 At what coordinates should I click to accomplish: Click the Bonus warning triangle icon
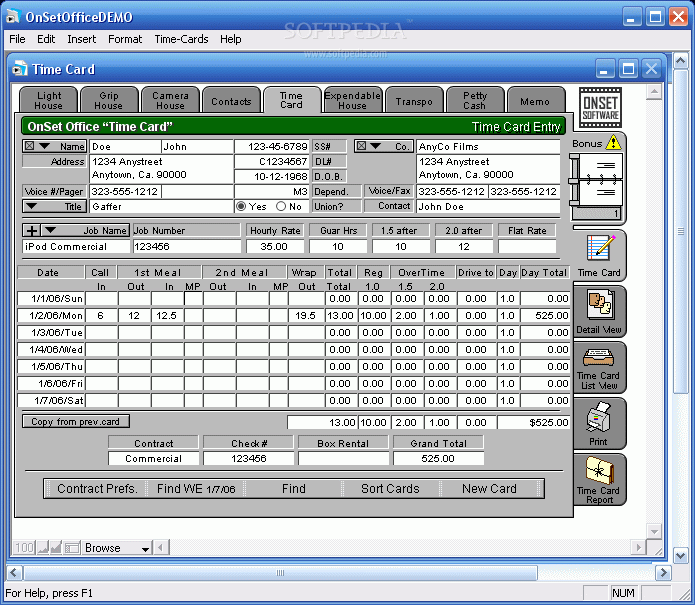pyautogui.click(x=613, y=142)
